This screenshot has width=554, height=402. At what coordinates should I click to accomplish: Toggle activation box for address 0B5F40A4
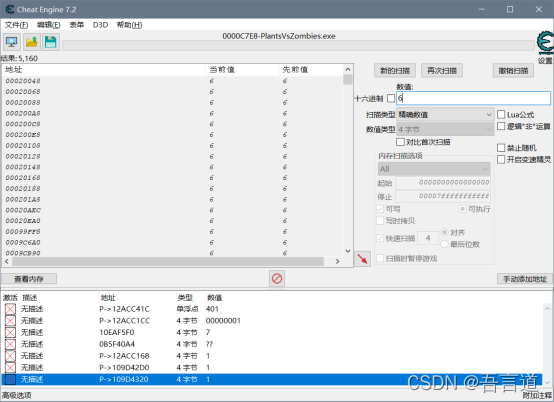click(x=10, y=344)
